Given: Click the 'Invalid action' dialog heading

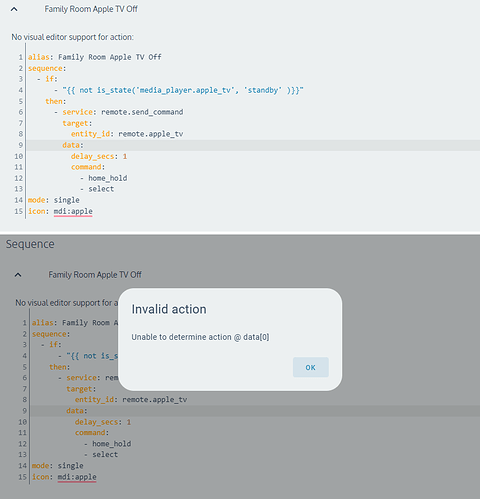Looking at the screenshot, I should (169, 309).
